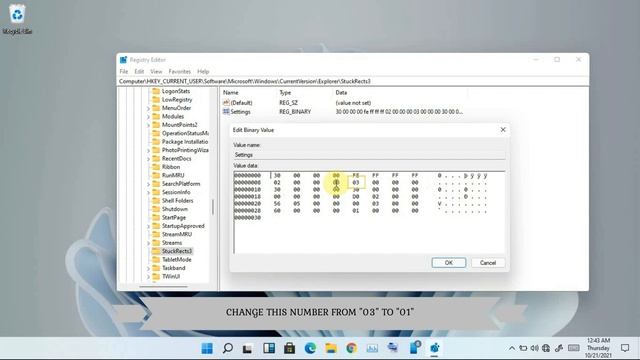The width and height of the screenshot is (640, 360).
Task: Open taskbar Search
Action: tap(228, 348)
